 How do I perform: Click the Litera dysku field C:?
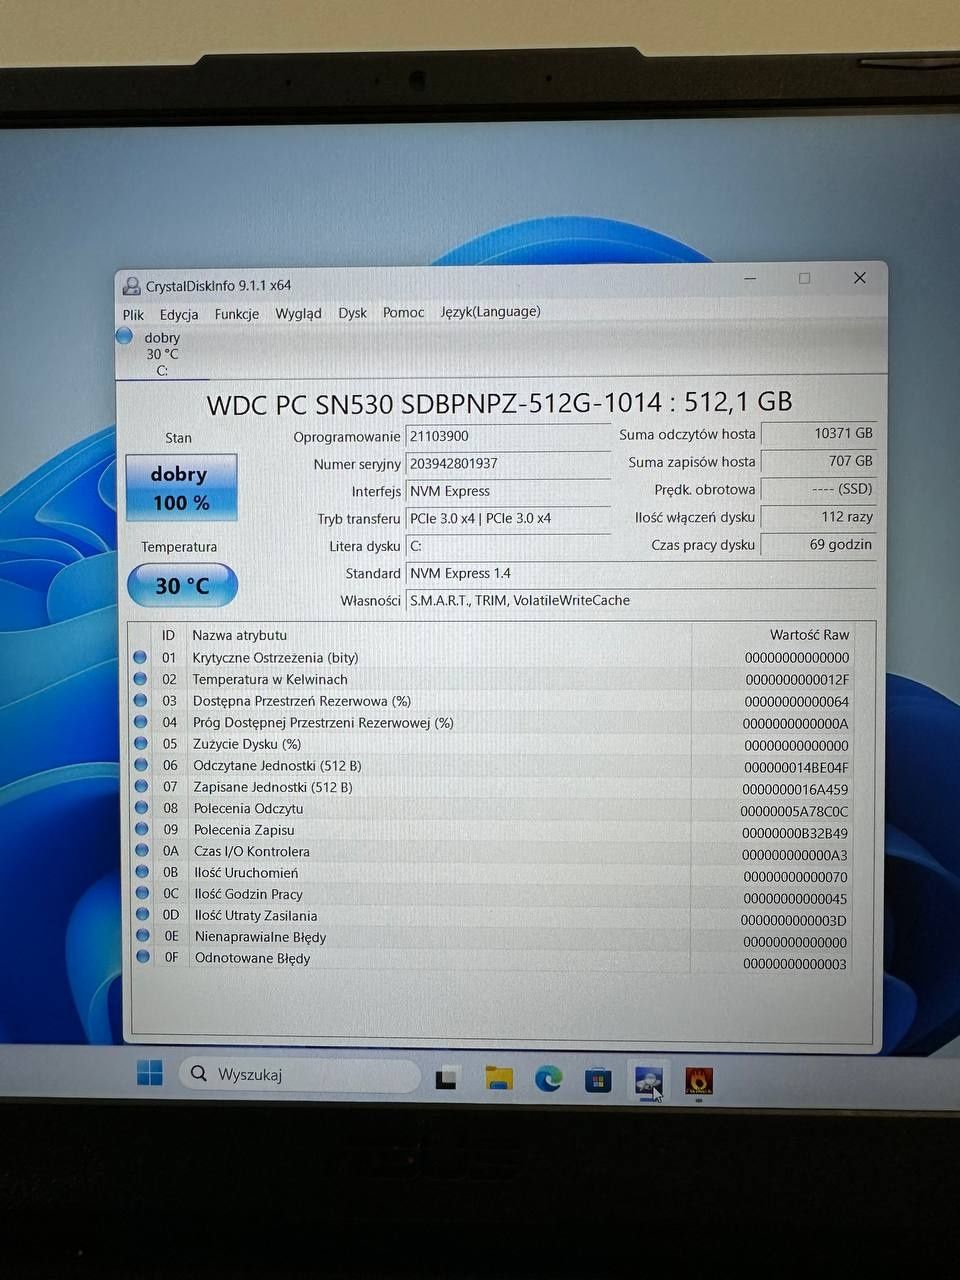[x=508, y=546]
